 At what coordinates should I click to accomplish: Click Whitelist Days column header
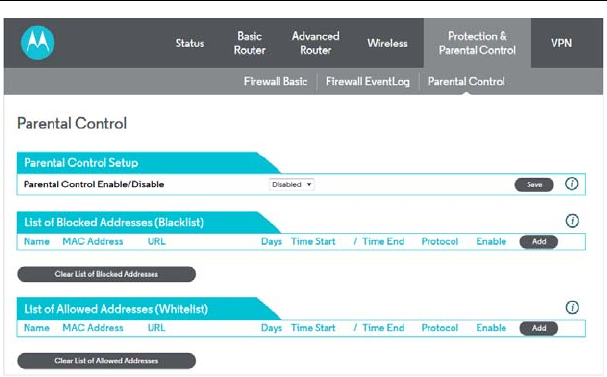click(271, 328)
